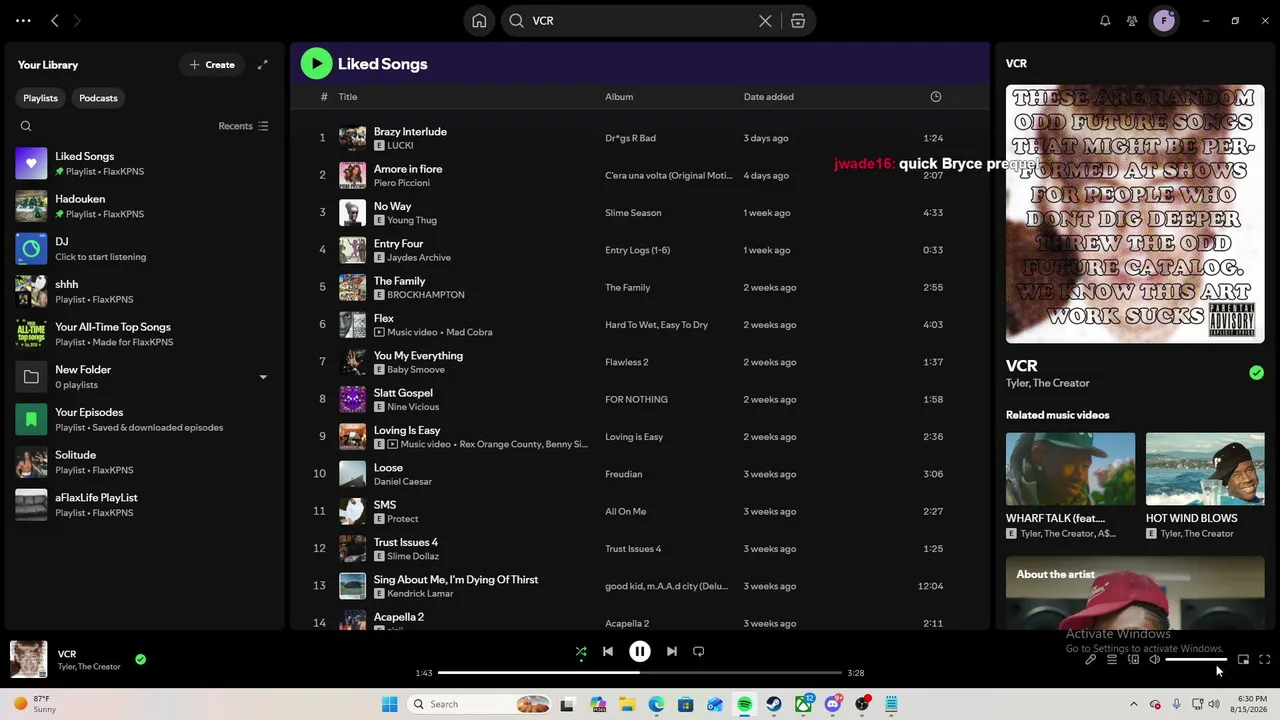Open the shhh playlist
This screenshot has width=1280, height=720.
coord(144,291)
